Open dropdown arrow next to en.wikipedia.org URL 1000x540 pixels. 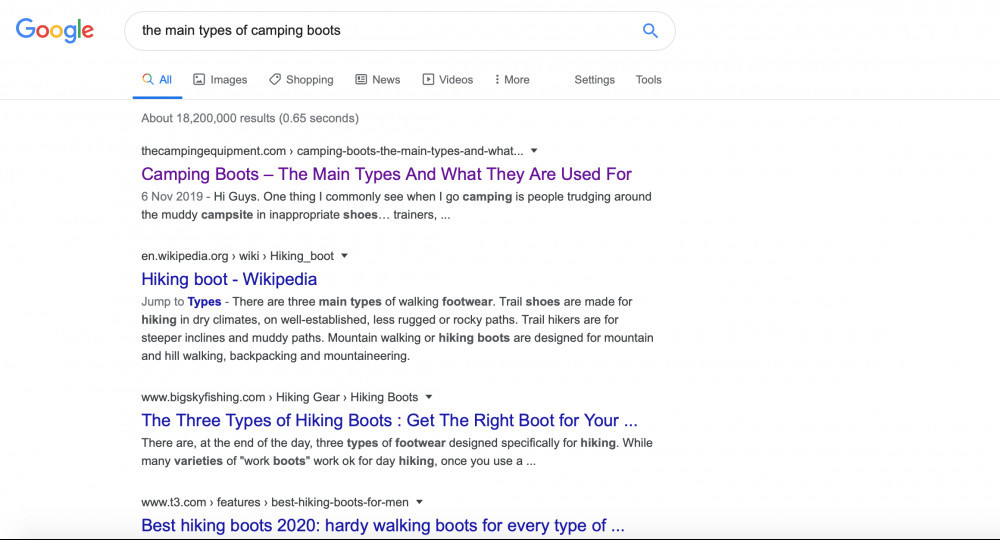coord(344,256)
